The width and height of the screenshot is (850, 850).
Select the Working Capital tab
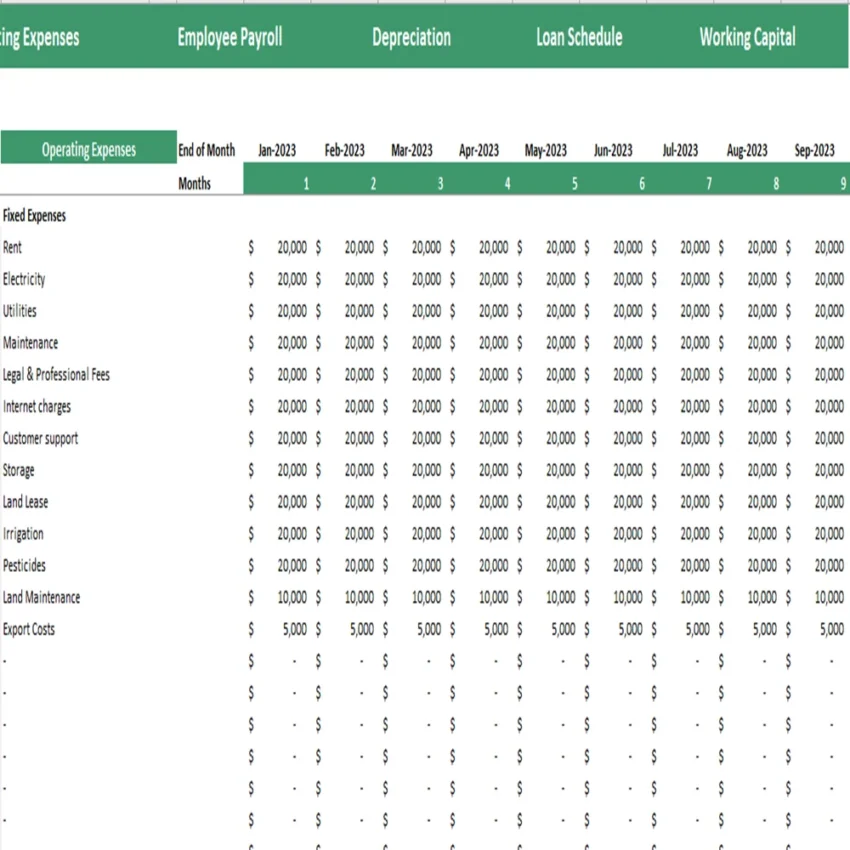click(x=746, y=38)
